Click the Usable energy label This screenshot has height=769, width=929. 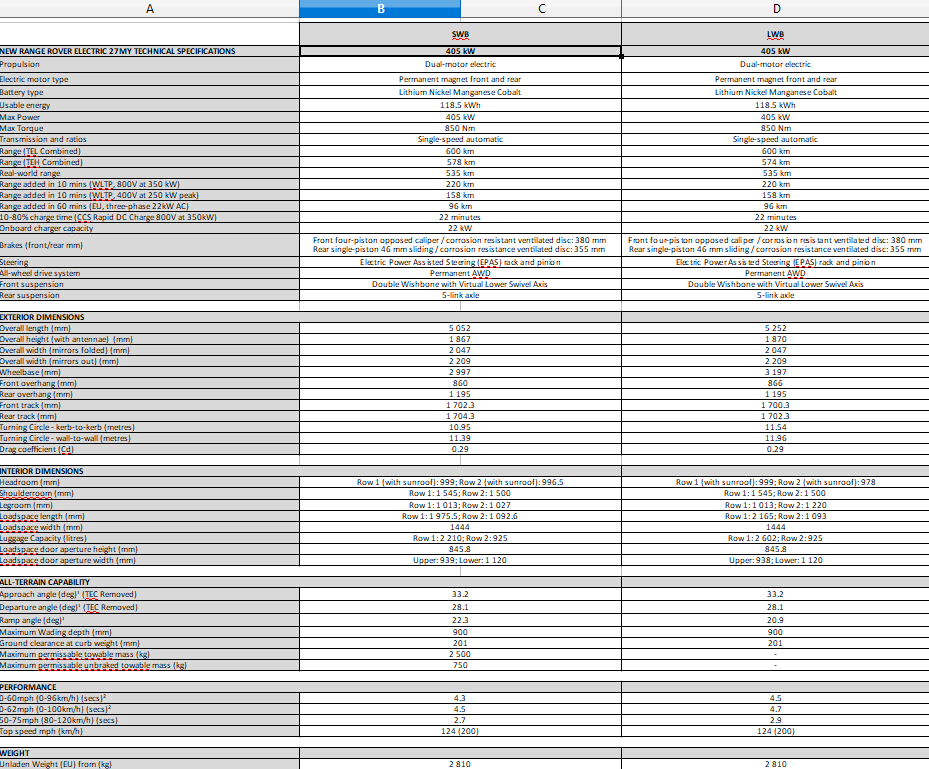(149, 105)
